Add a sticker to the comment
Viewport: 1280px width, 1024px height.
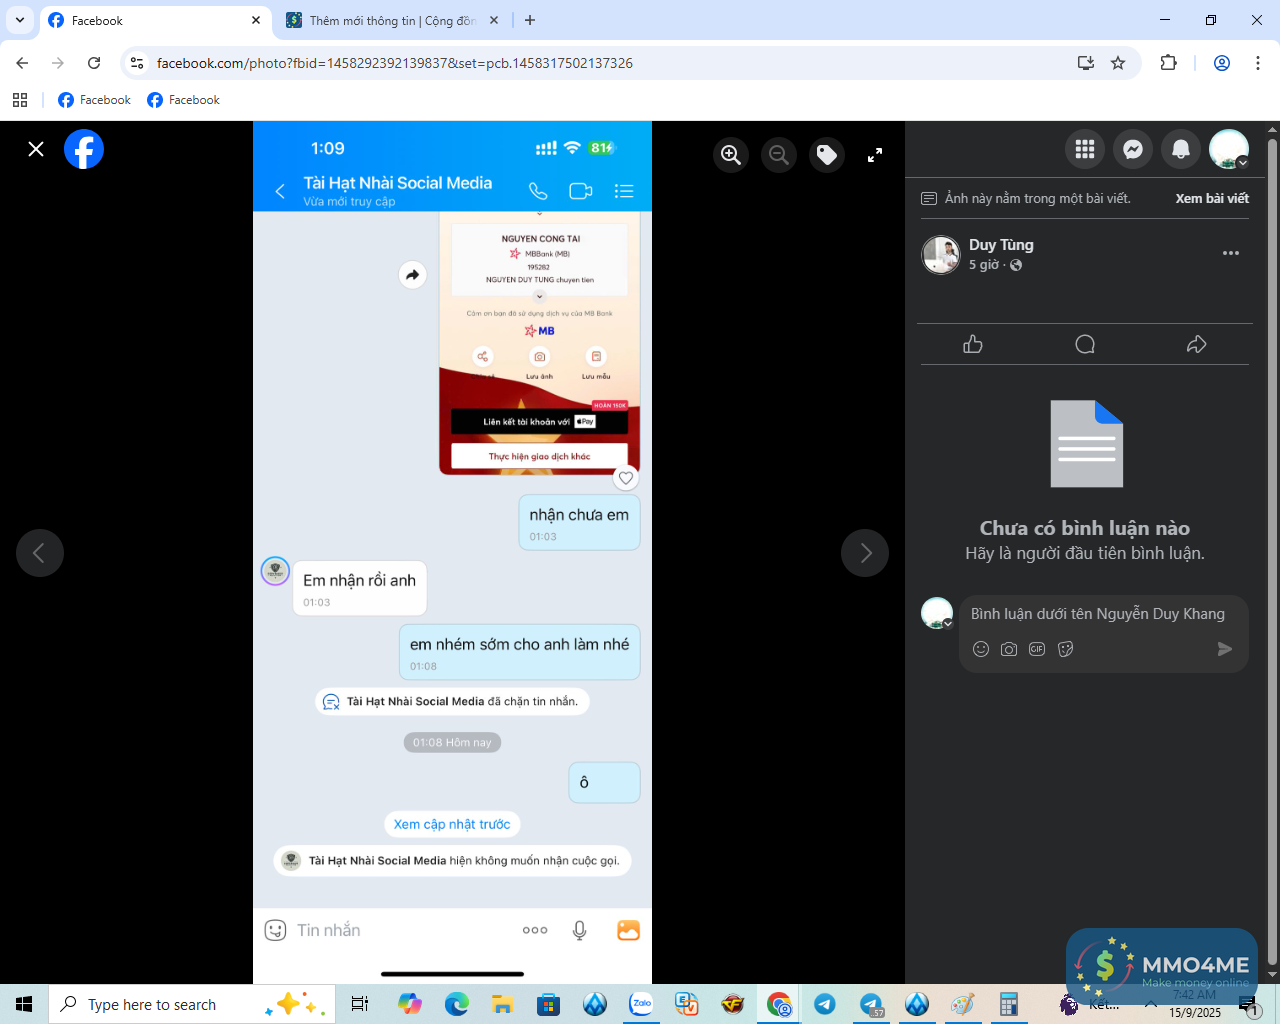click(1065, 649)
